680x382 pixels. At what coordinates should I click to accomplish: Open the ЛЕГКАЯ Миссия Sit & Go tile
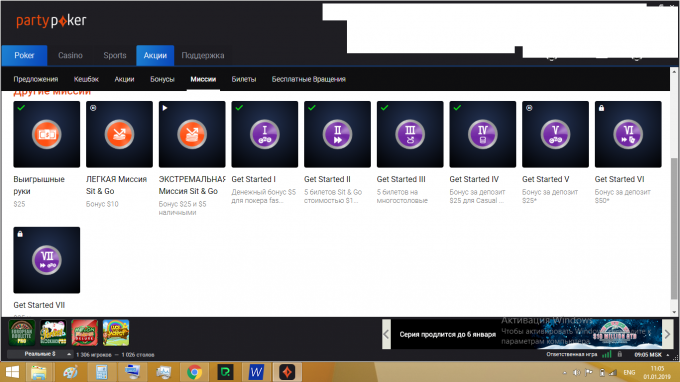119,134
